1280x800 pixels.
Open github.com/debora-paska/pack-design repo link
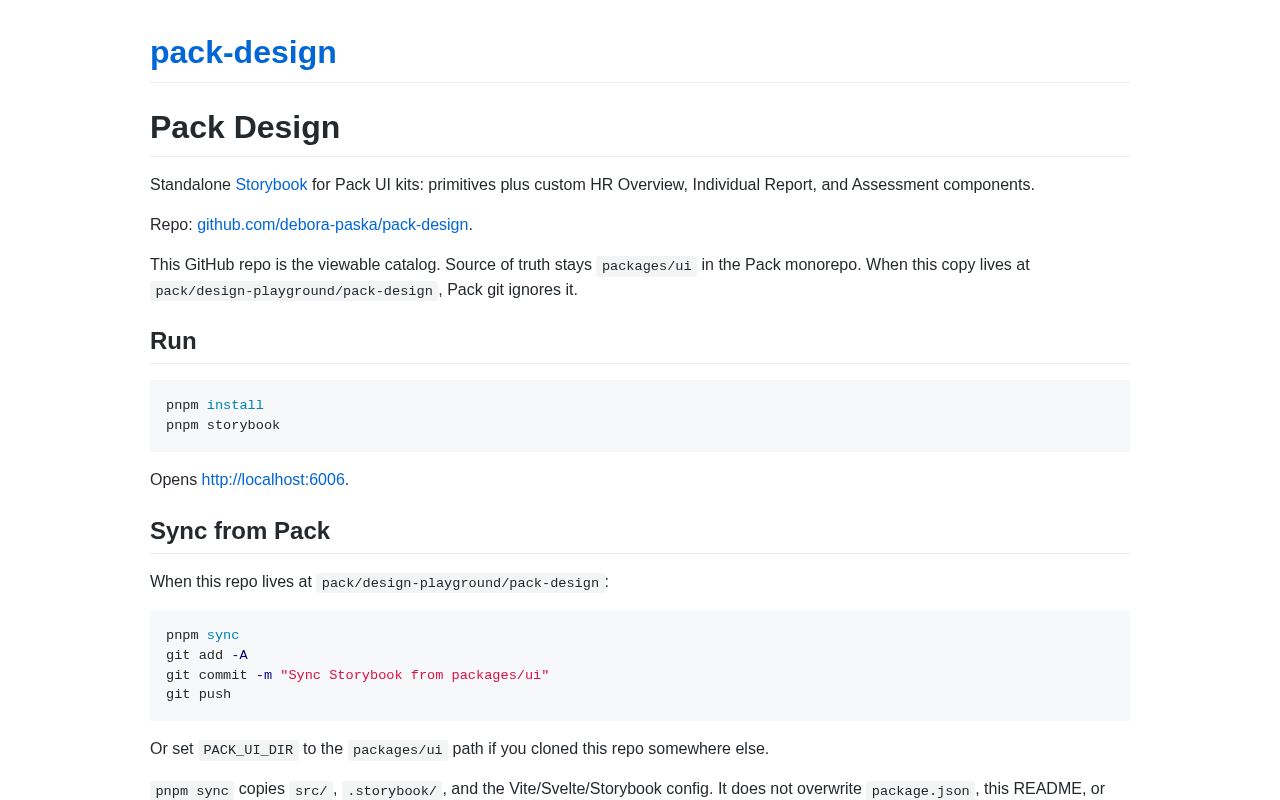[x=332, y=225]
